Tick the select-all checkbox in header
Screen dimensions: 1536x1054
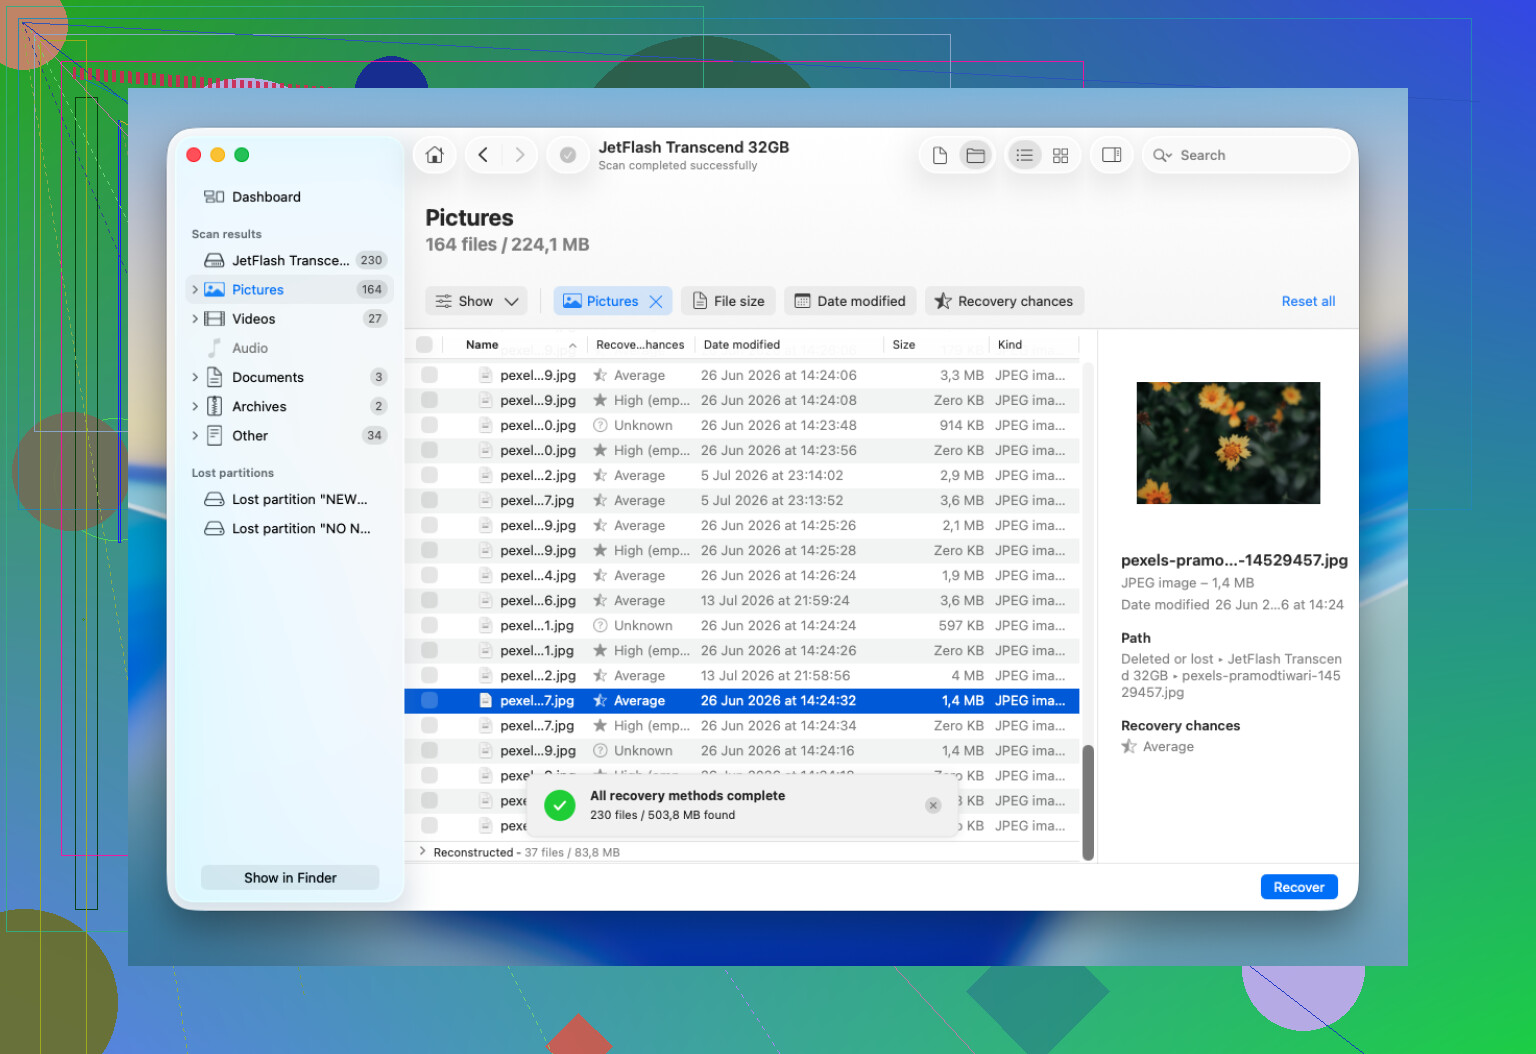424,344
